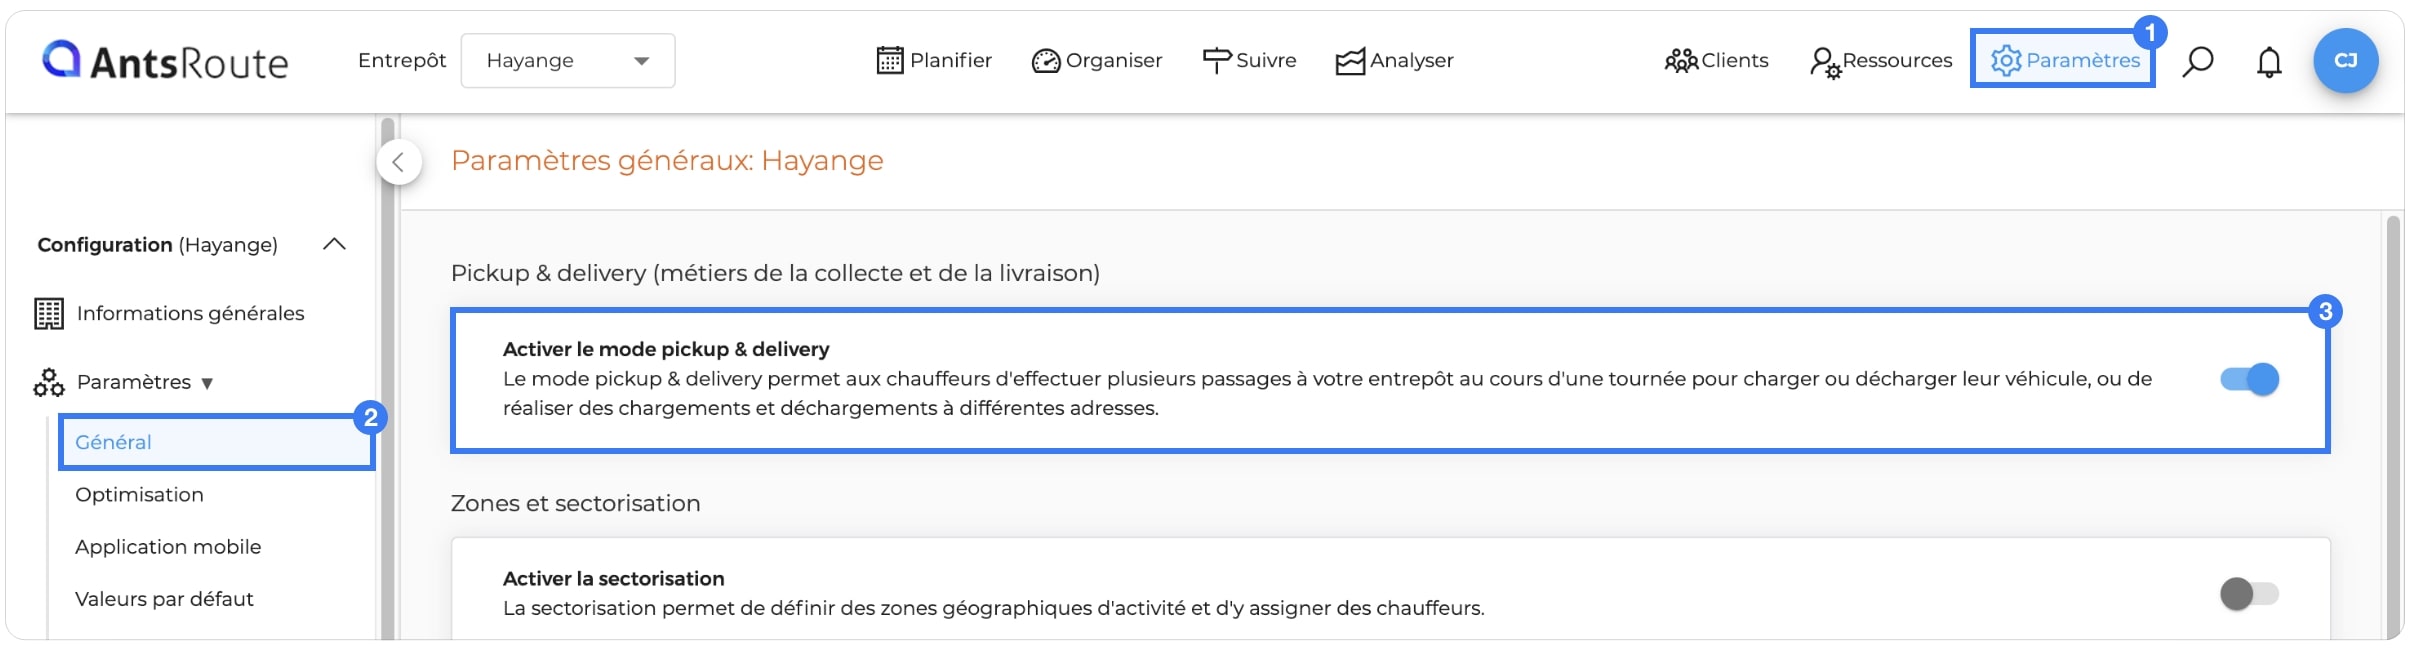Open the CJ user avatar menu

point(2345,61)
